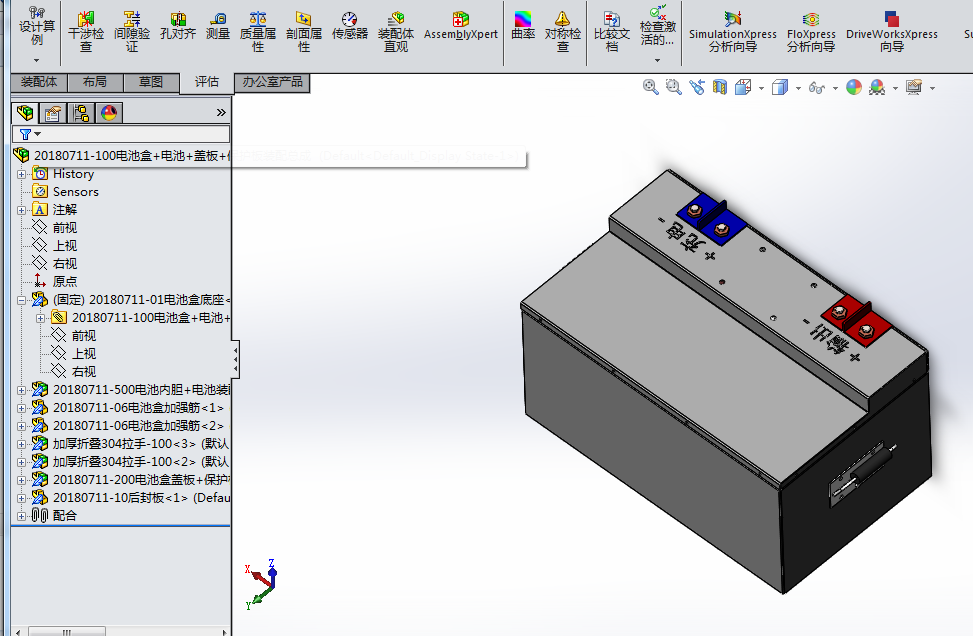The height and width of the screenshot is (636, 973).
Task: Open dropdown arrow under 检查激活的
Action: pos(658,60)
